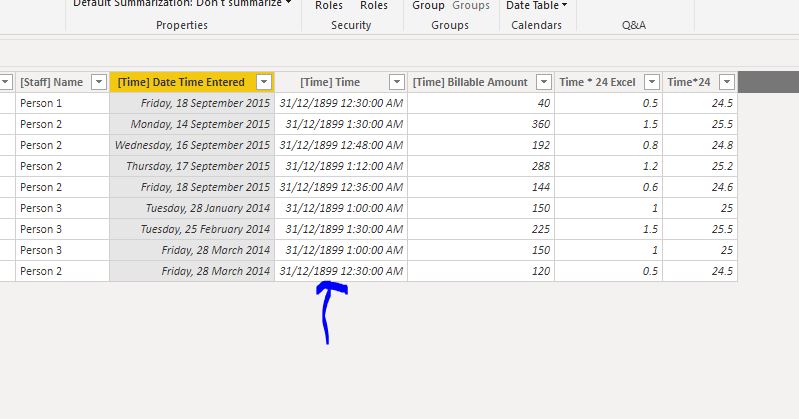Click Wednesday, 16 September 2015 cell
799x419 pixels.
(192, 145)
